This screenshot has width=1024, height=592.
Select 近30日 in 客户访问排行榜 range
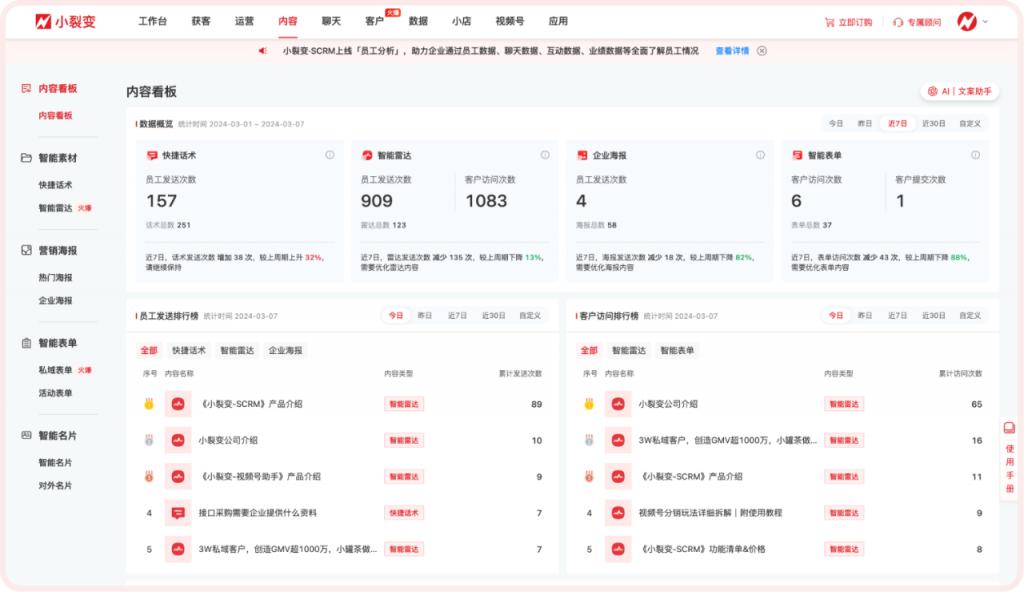click(933, 316)
